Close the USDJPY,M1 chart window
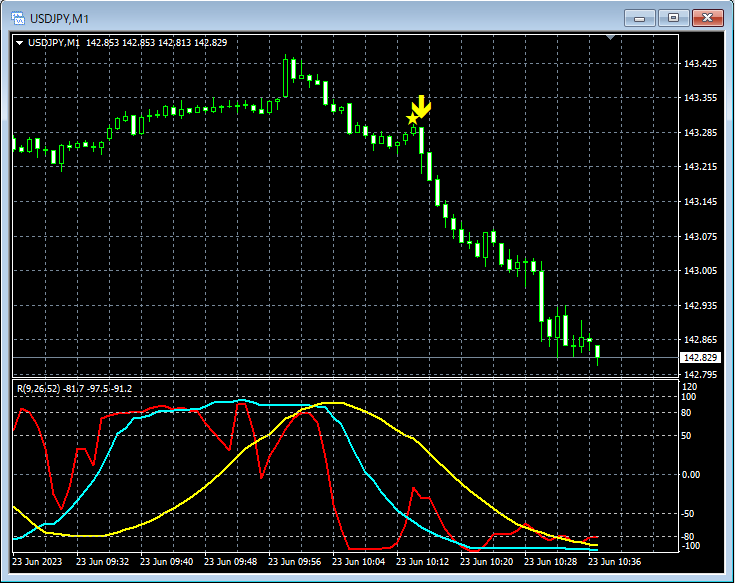 pyautogui.click(x=707, y=18)
